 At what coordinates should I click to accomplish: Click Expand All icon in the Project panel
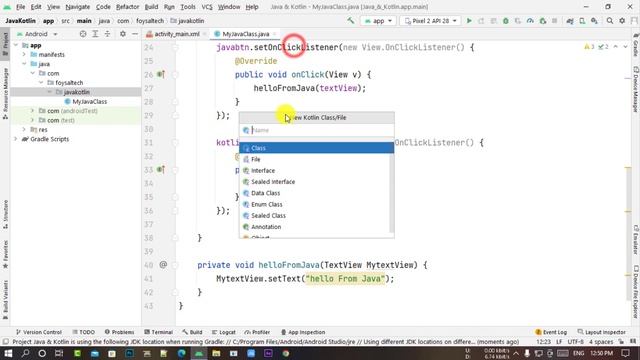click(x=95, y=34)
